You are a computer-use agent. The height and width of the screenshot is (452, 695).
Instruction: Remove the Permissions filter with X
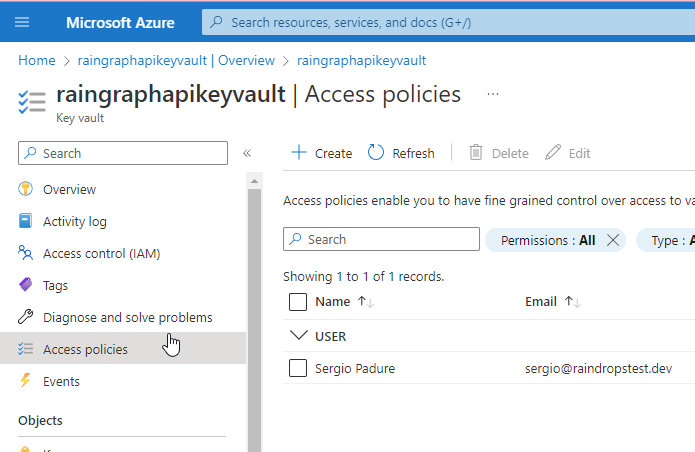tap(613, 240)
